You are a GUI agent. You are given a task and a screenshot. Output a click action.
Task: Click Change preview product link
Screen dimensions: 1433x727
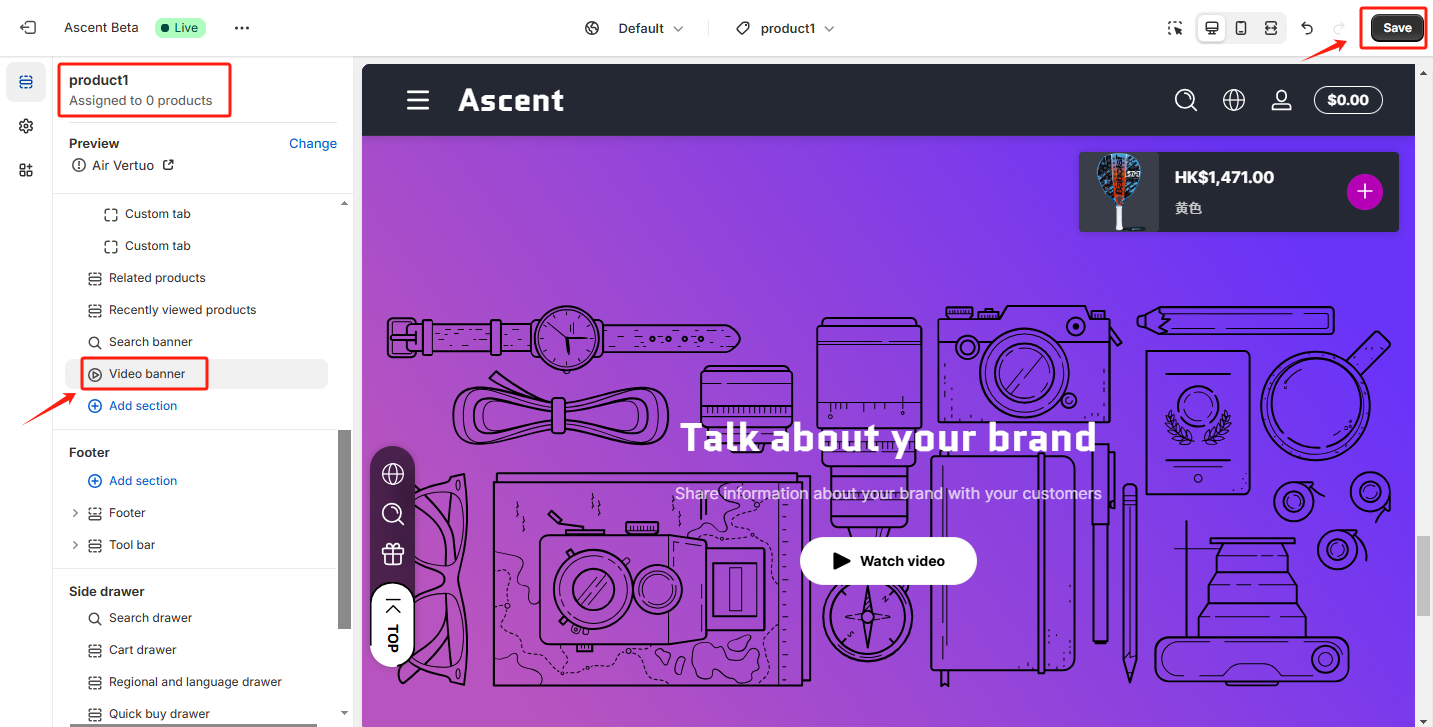[x=312, y=143]
